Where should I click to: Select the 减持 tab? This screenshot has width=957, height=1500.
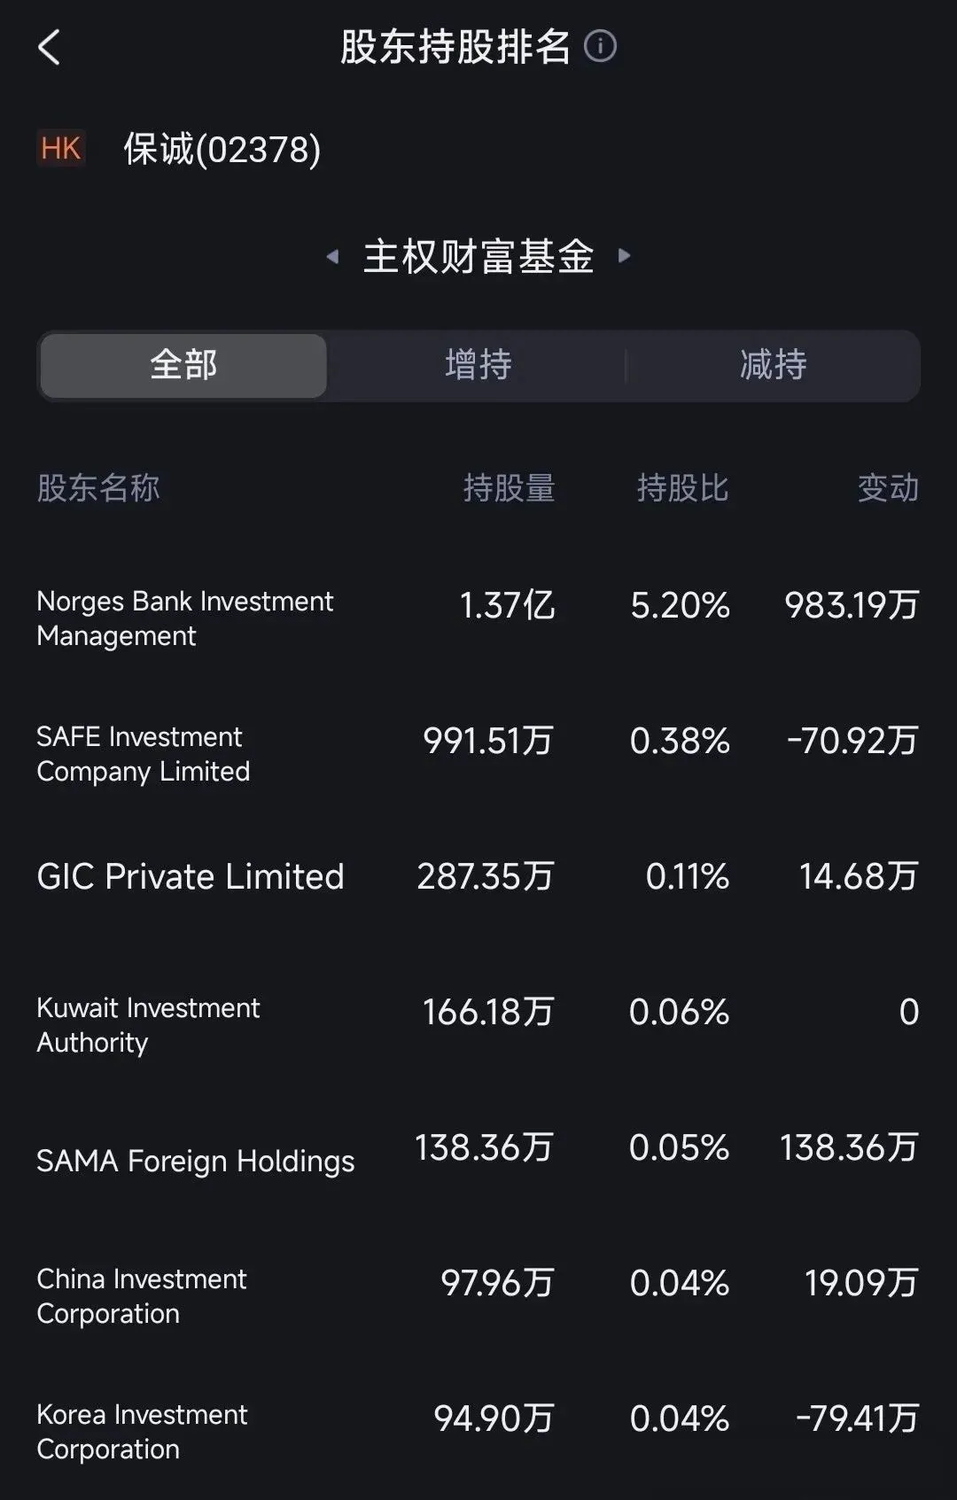[x=773, y=365]
